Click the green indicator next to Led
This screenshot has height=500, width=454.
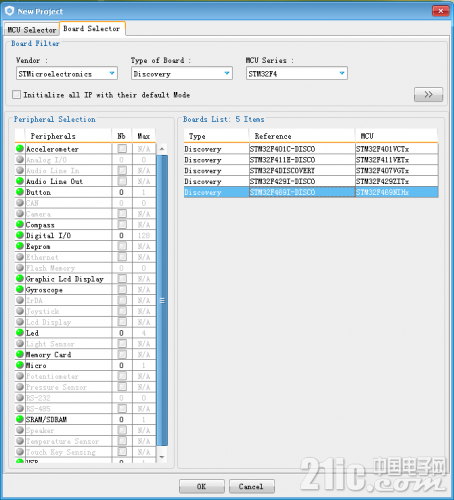(20, 332)
